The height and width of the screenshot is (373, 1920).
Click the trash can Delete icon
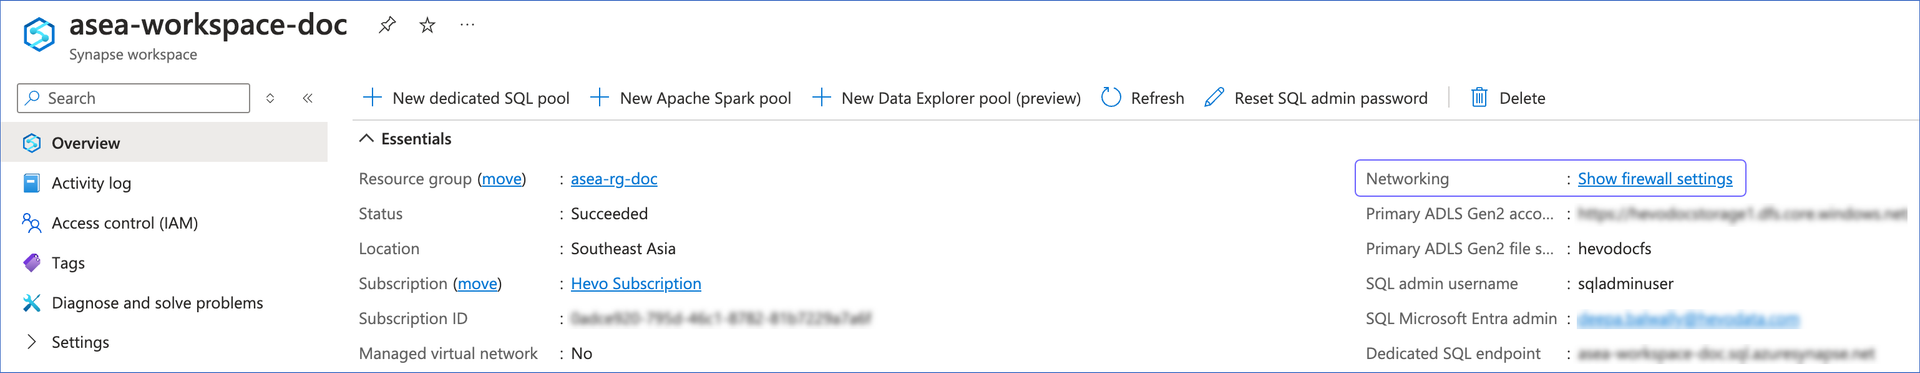pos(1479,97)
